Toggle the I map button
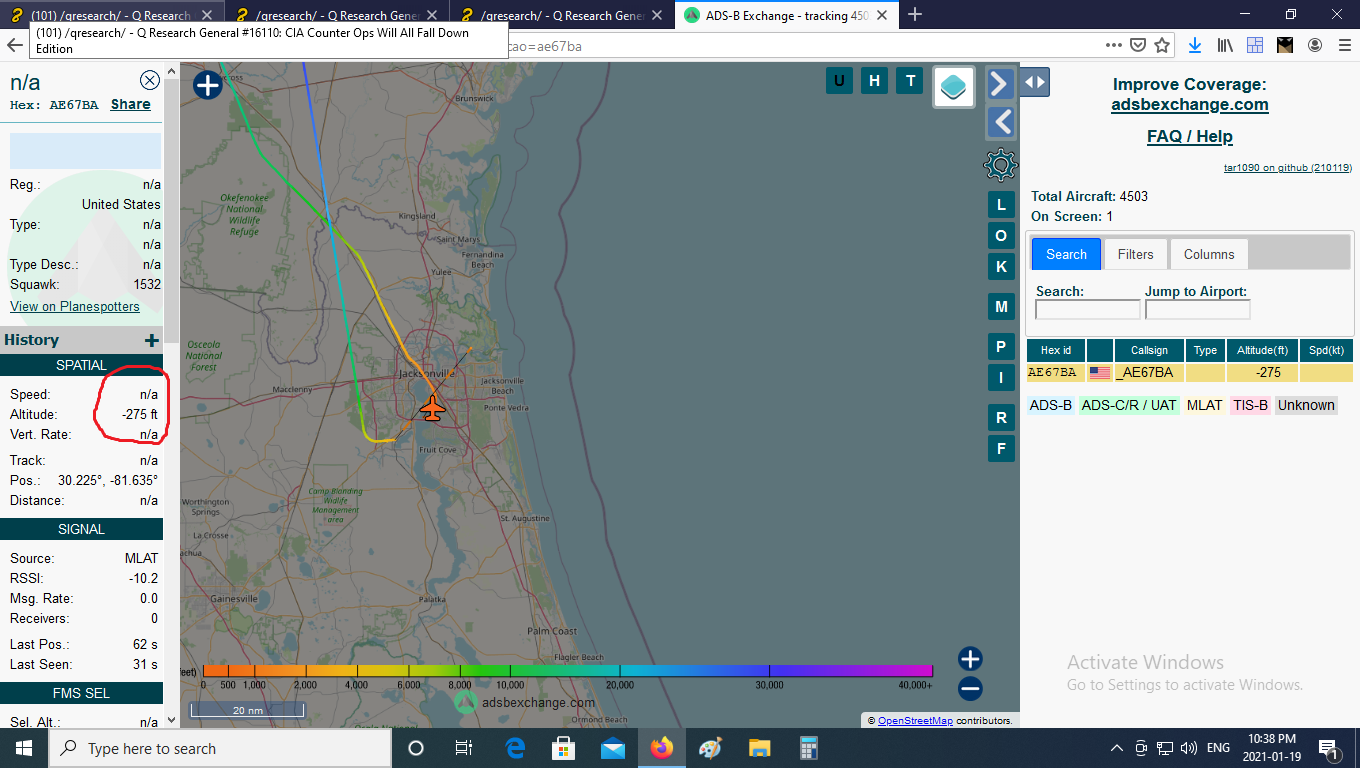Screen dimensions: 1360x768 point(1001,377)
